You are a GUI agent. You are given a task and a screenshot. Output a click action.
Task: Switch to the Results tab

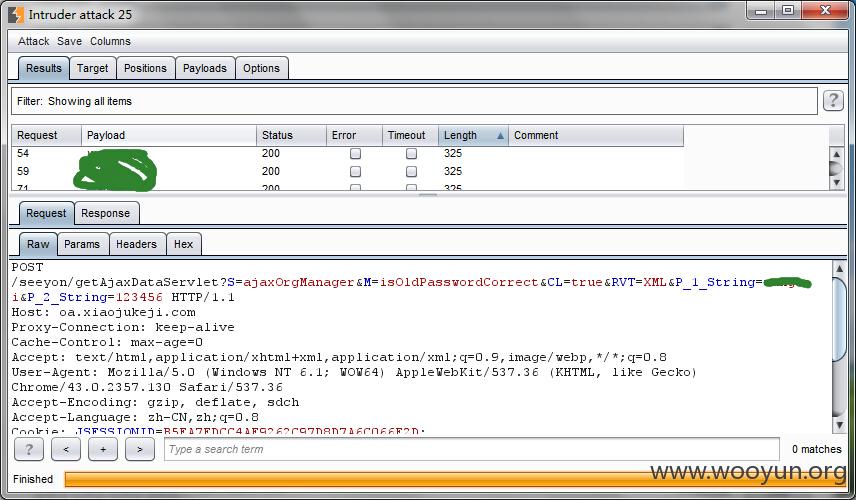(44, 68)
